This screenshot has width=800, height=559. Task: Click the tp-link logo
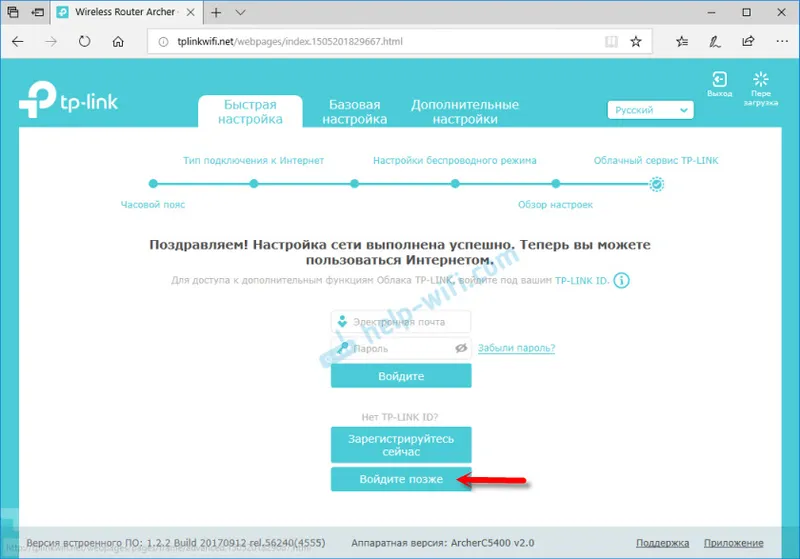pos(68,99)
